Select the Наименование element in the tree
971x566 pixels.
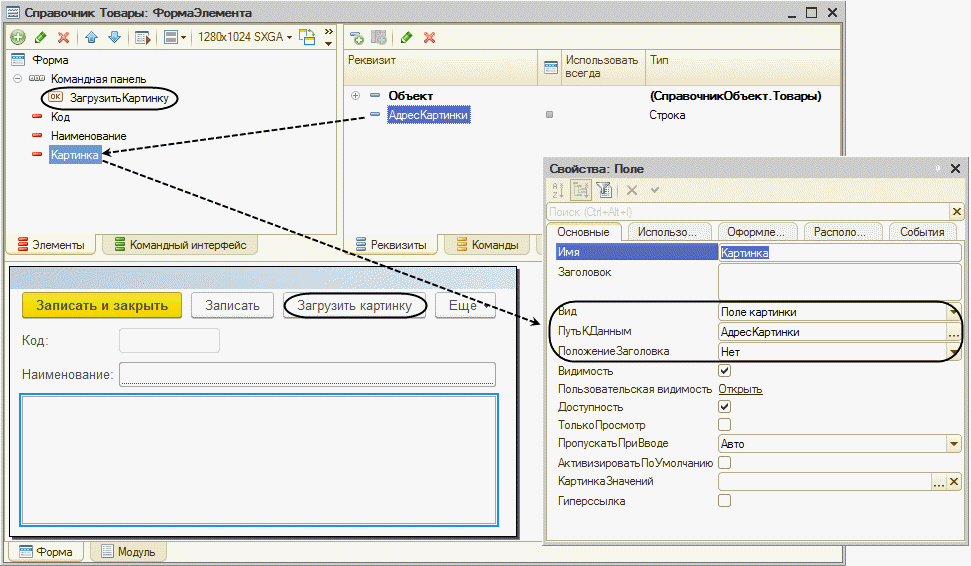[x=89, y=136]
